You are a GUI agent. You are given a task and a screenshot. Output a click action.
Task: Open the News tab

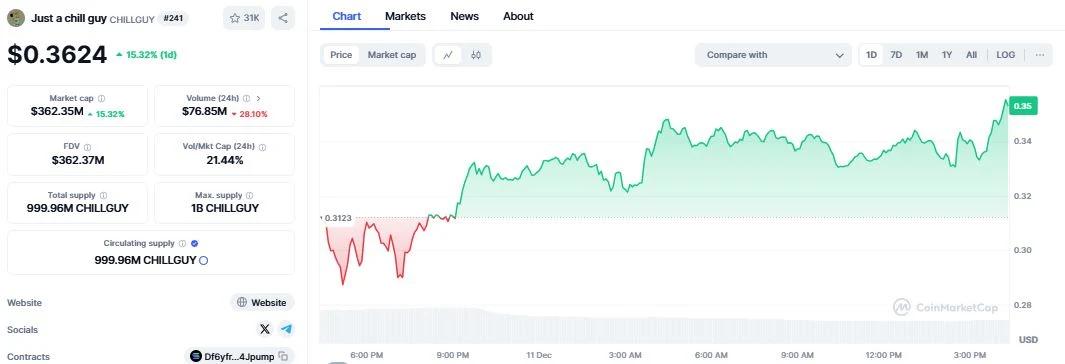465,16
